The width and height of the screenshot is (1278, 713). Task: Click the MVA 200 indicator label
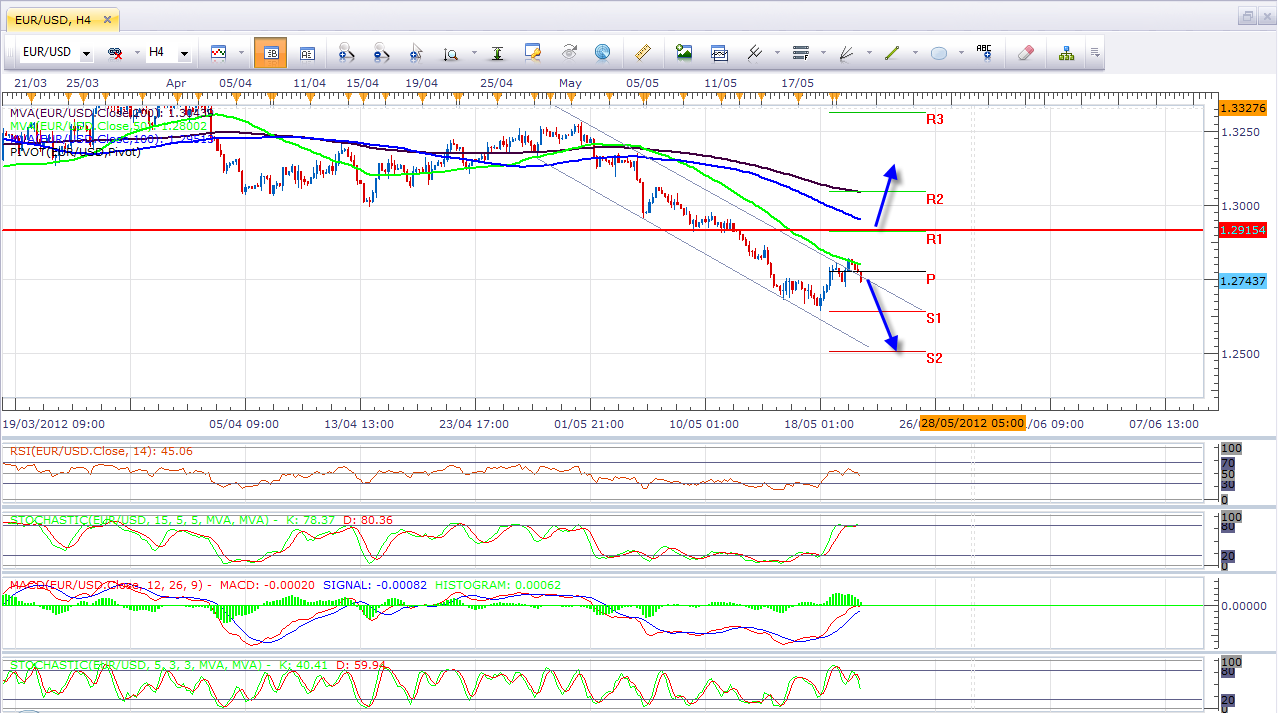110,112
